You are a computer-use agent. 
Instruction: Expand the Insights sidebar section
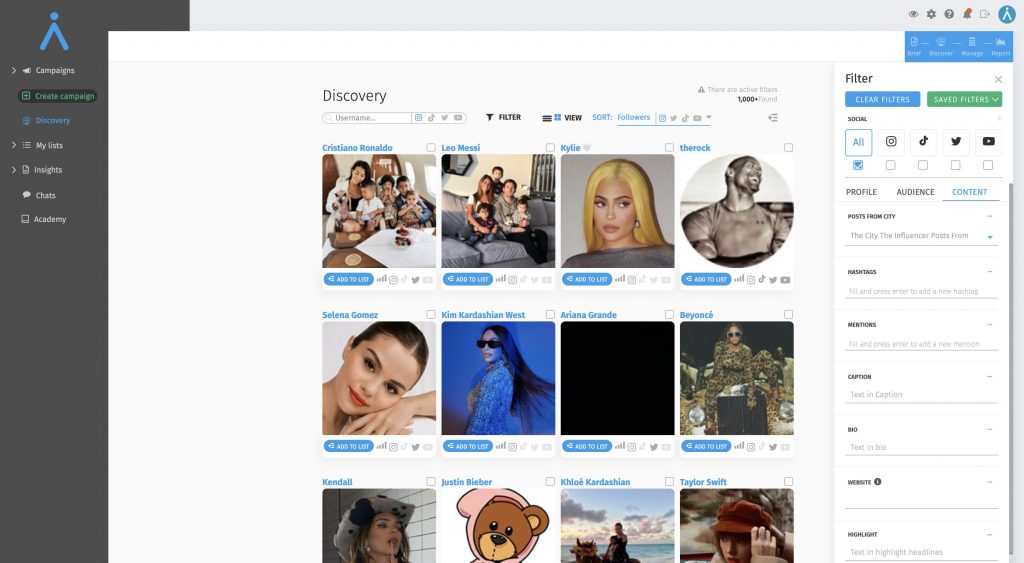tap(14, 170)
